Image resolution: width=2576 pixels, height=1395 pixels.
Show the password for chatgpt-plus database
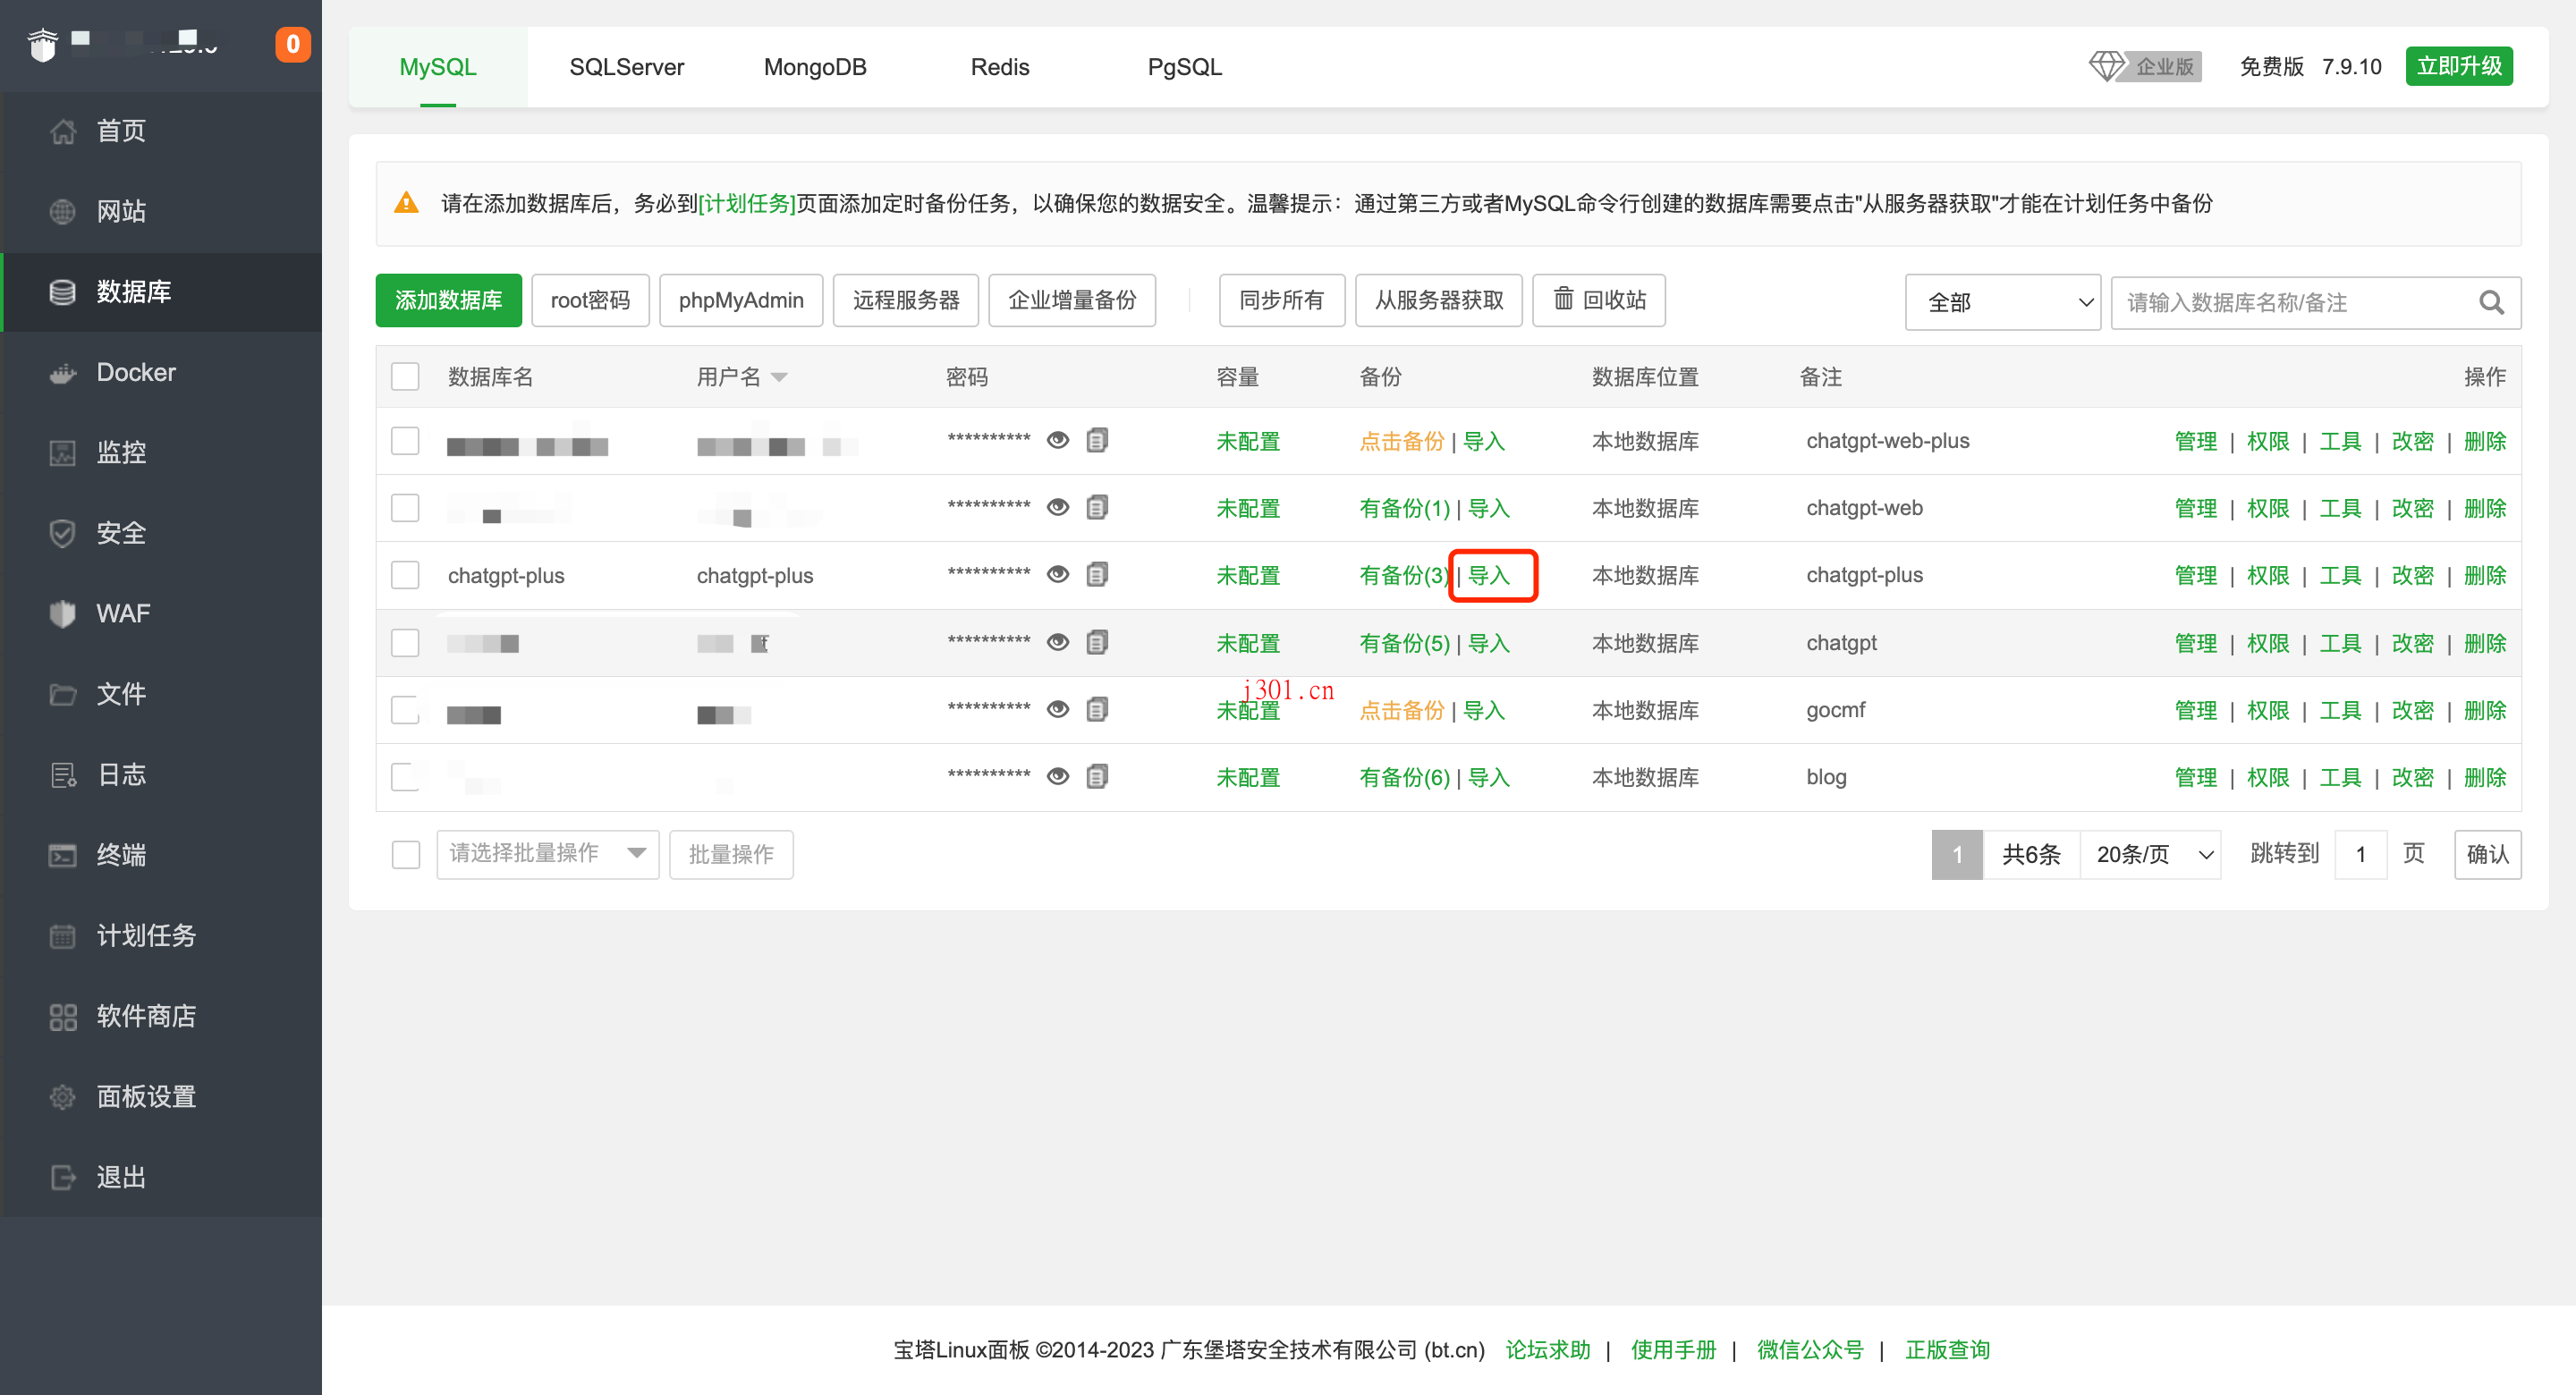point(1058,574)
